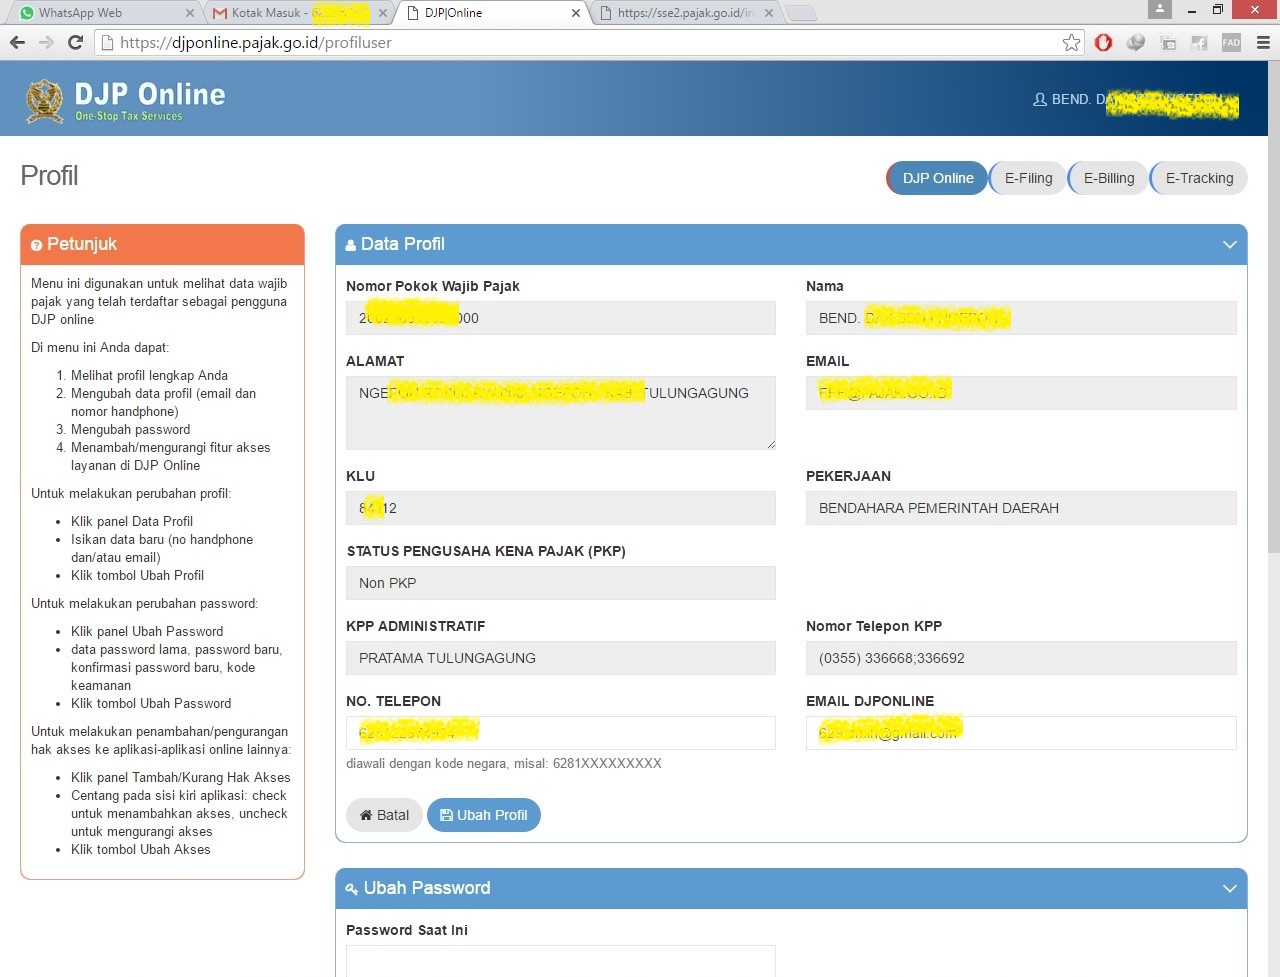The width and height of the screenshot is (1280, 977).
Task: Click the Password Saat Ini field
Action: 561,961
